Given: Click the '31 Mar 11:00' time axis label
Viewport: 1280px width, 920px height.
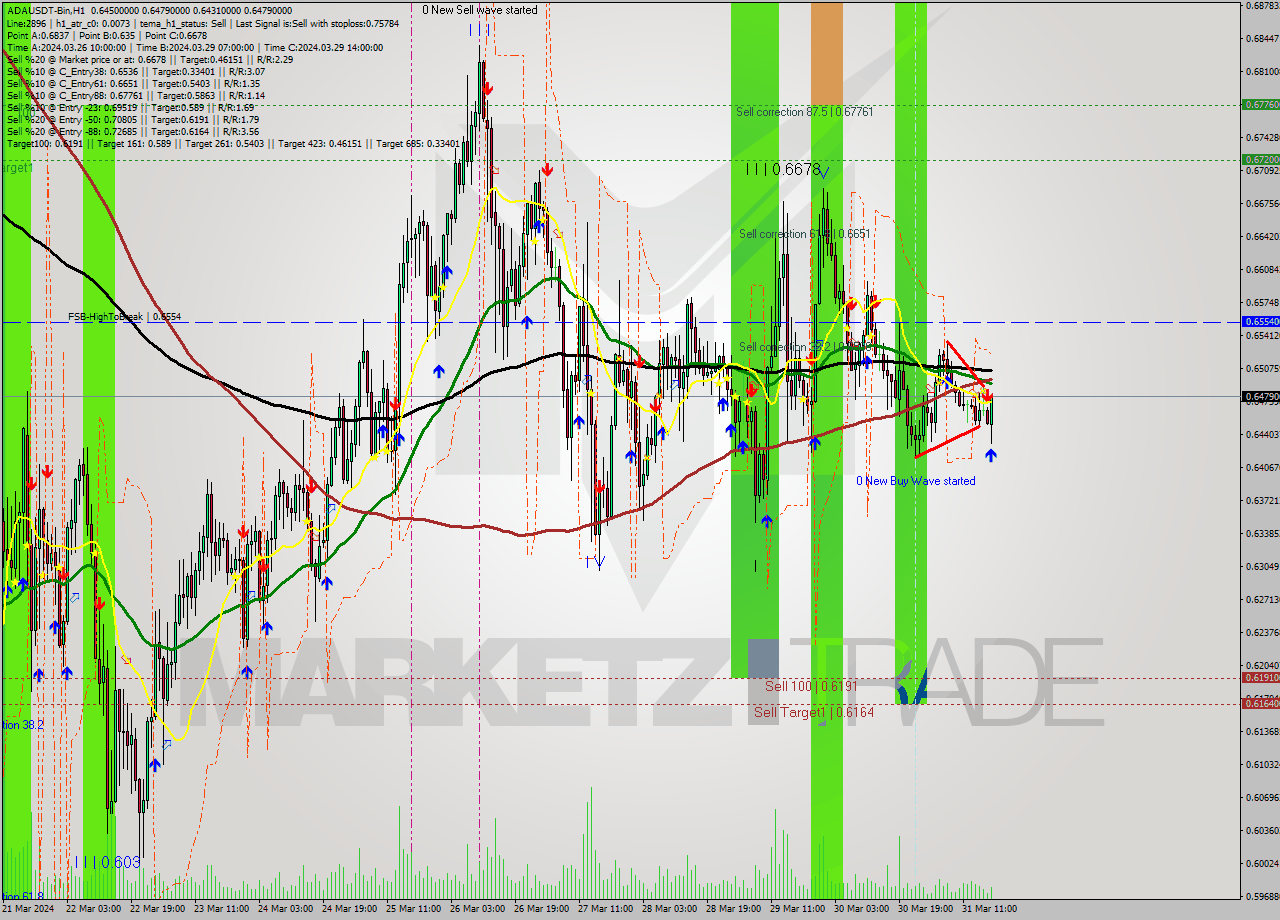Looking at the screenshot, I should pyautogui.click(x=989, y=908).
